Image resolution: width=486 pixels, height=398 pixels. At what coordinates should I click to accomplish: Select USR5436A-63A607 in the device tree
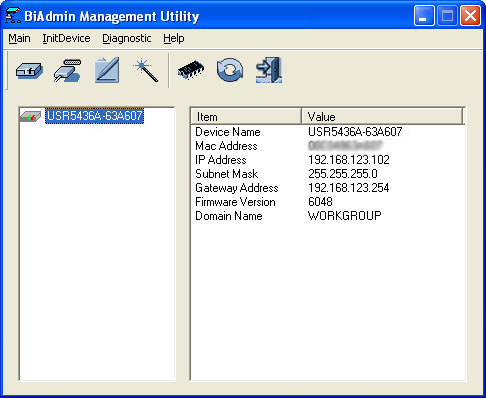[x=95, y=116]
